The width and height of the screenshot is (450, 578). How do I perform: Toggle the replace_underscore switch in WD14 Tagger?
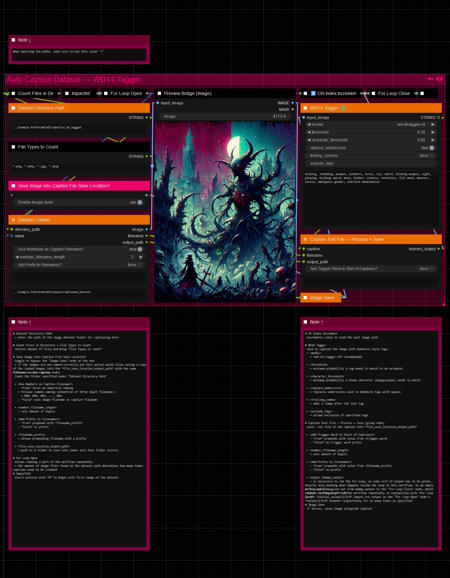click(x=432, y=148)
